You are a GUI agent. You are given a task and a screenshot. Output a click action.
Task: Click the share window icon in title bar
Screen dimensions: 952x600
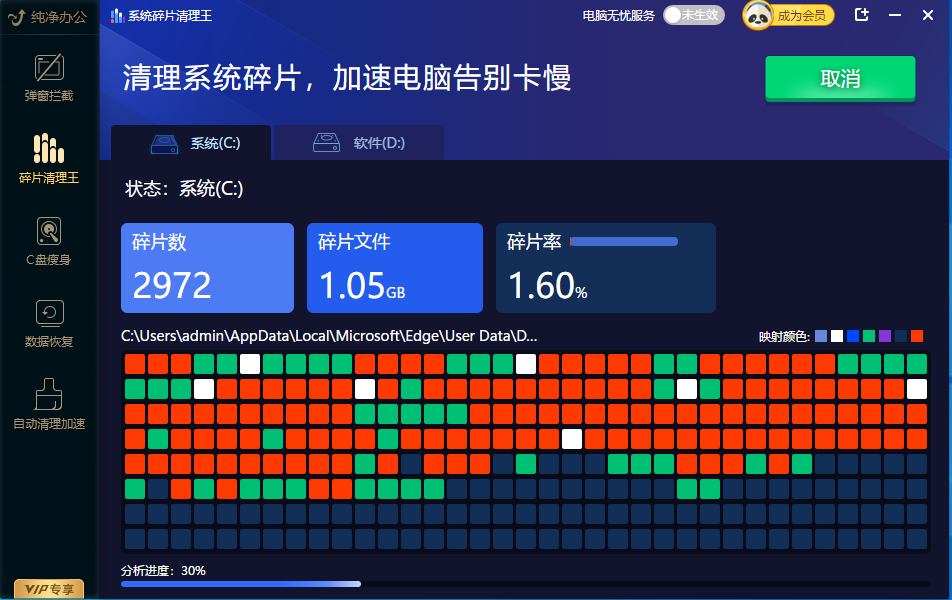[x=862, y=15]
